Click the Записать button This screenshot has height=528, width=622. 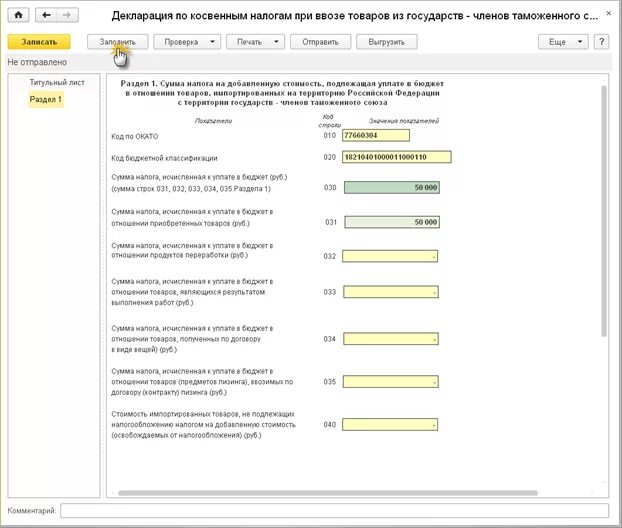tap(39, 42)
